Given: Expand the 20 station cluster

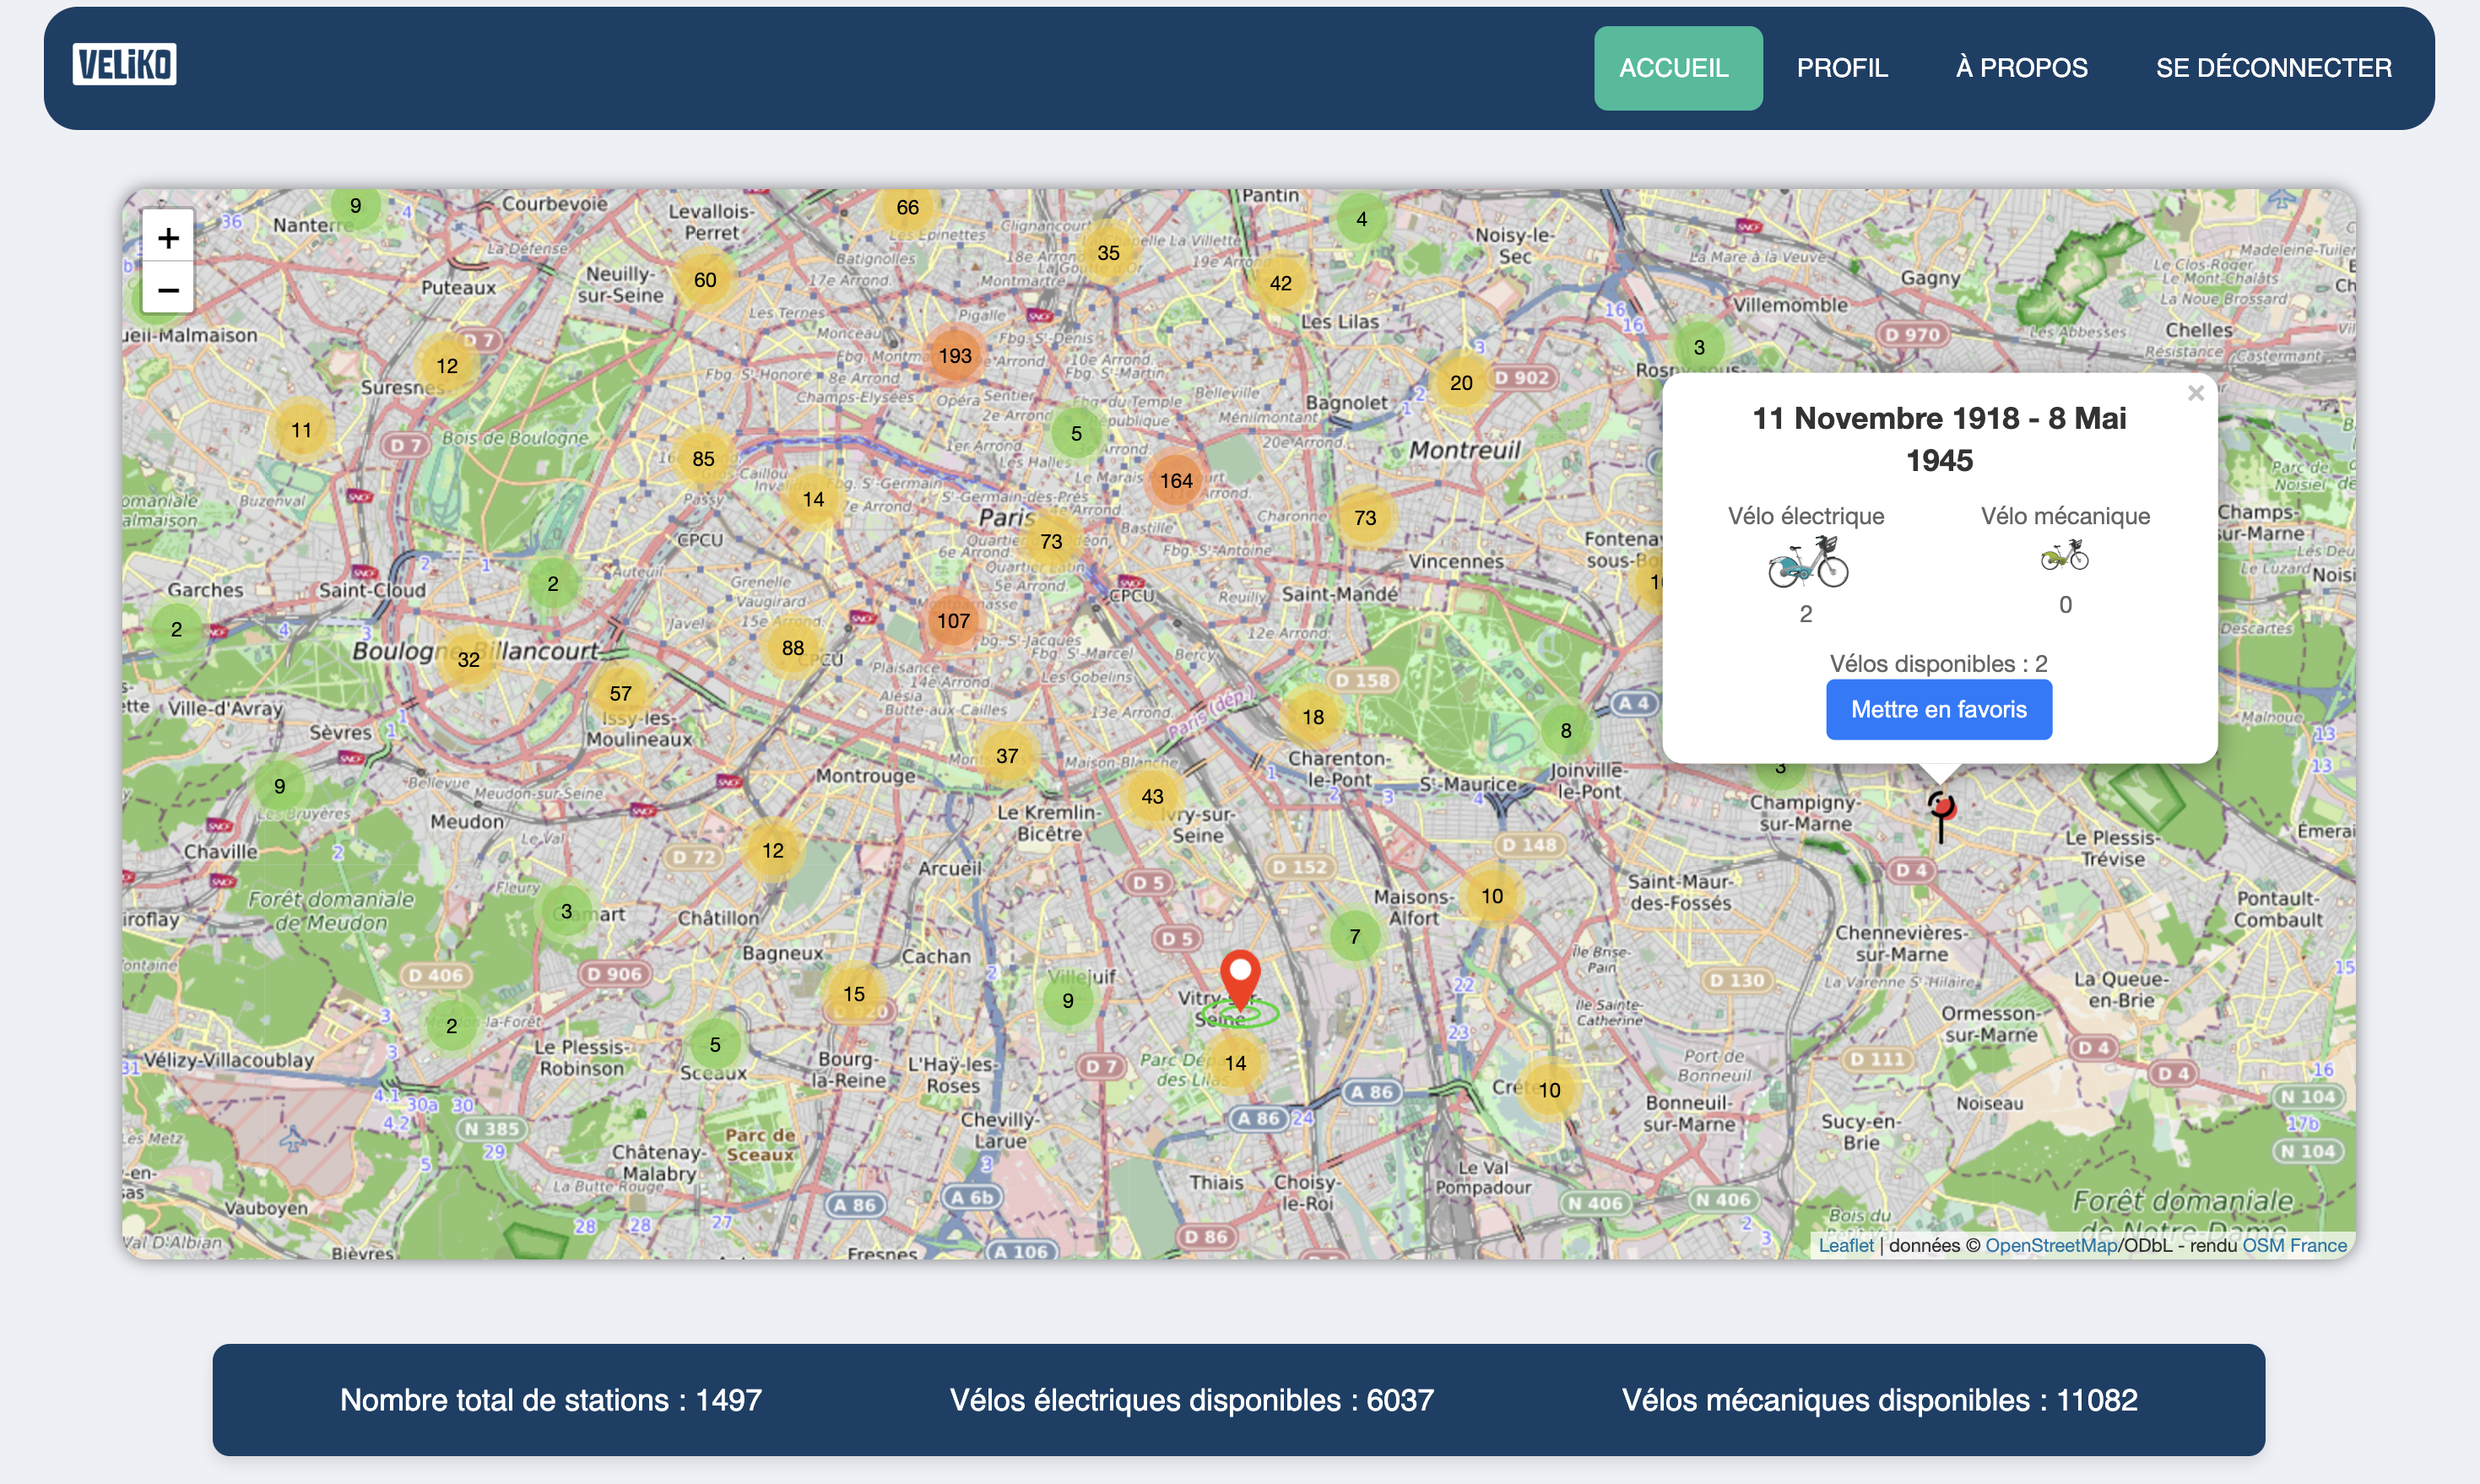Looking at the screenshot, I should coord(1461,382).
